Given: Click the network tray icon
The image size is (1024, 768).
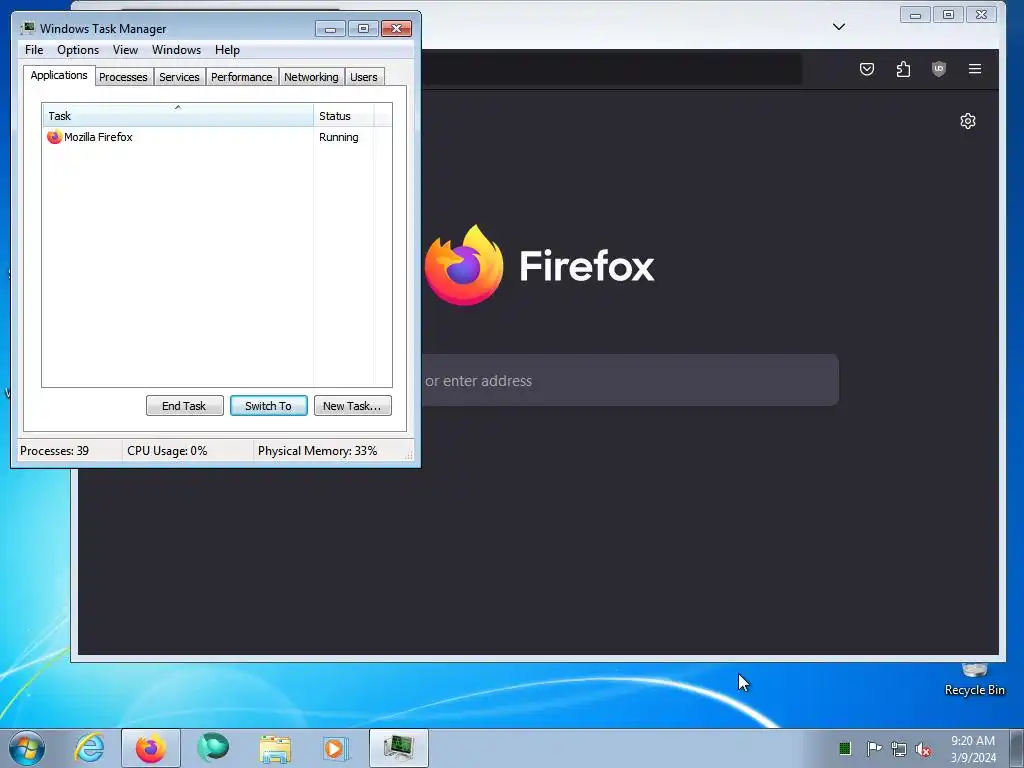Looking at the screenshot, I should 899,749.
